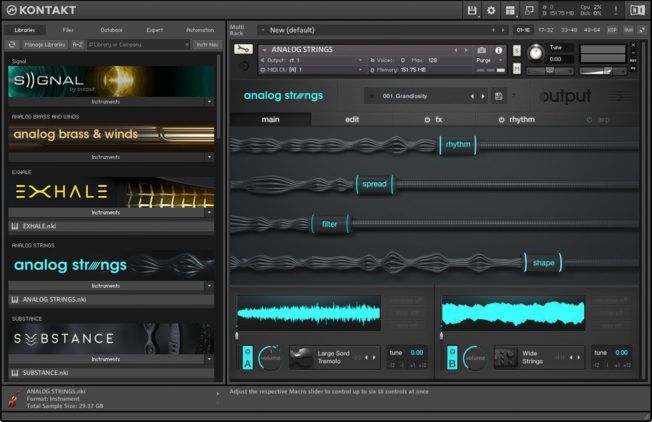Open the Purge dropdown menu

click(x=490, y=60)
